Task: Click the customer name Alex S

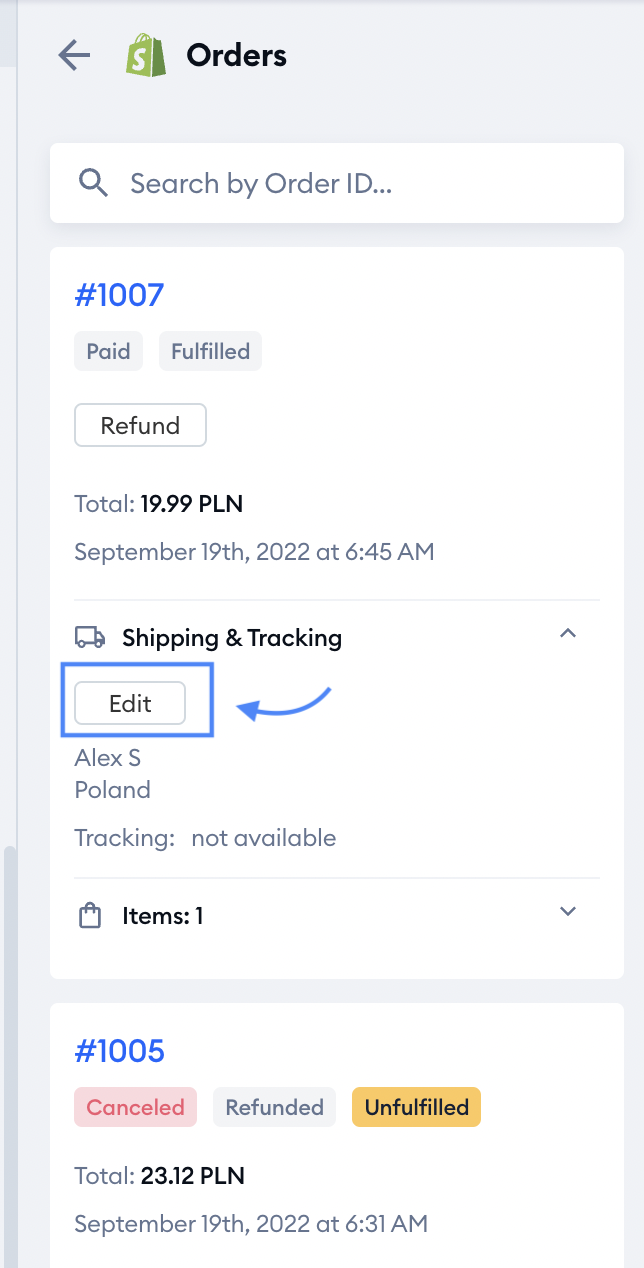Action: coord(107,758)
